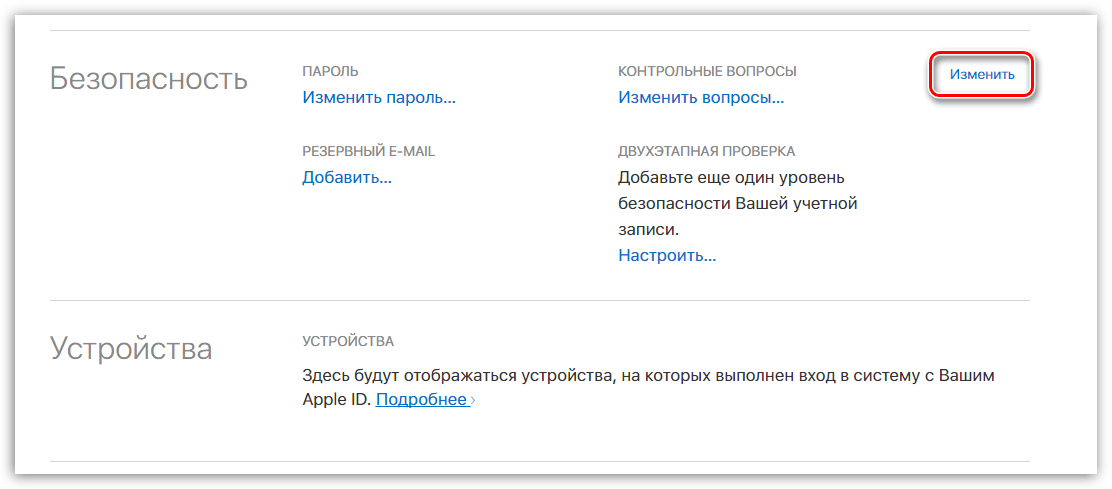Click the large Устройства section heading
Screen dimensions: 1112x489
point(131,349)
